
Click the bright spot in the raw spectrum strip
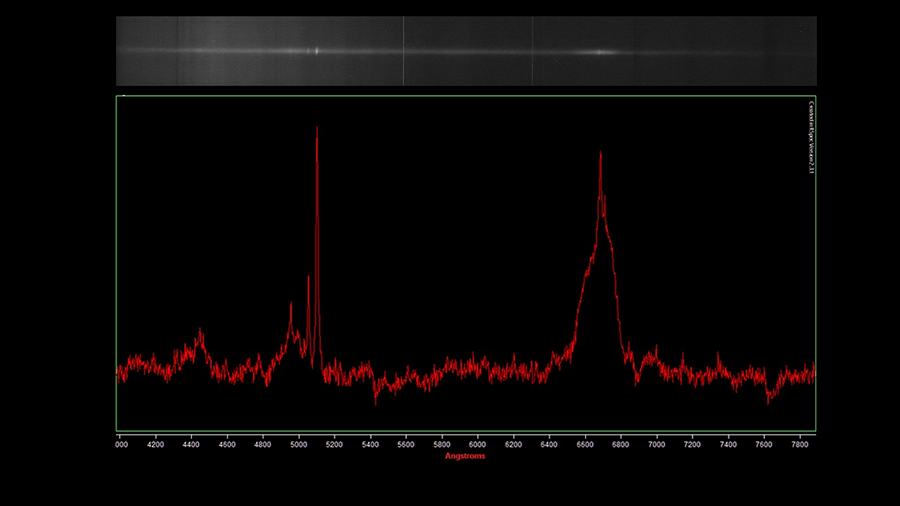[x=316, y=50]
